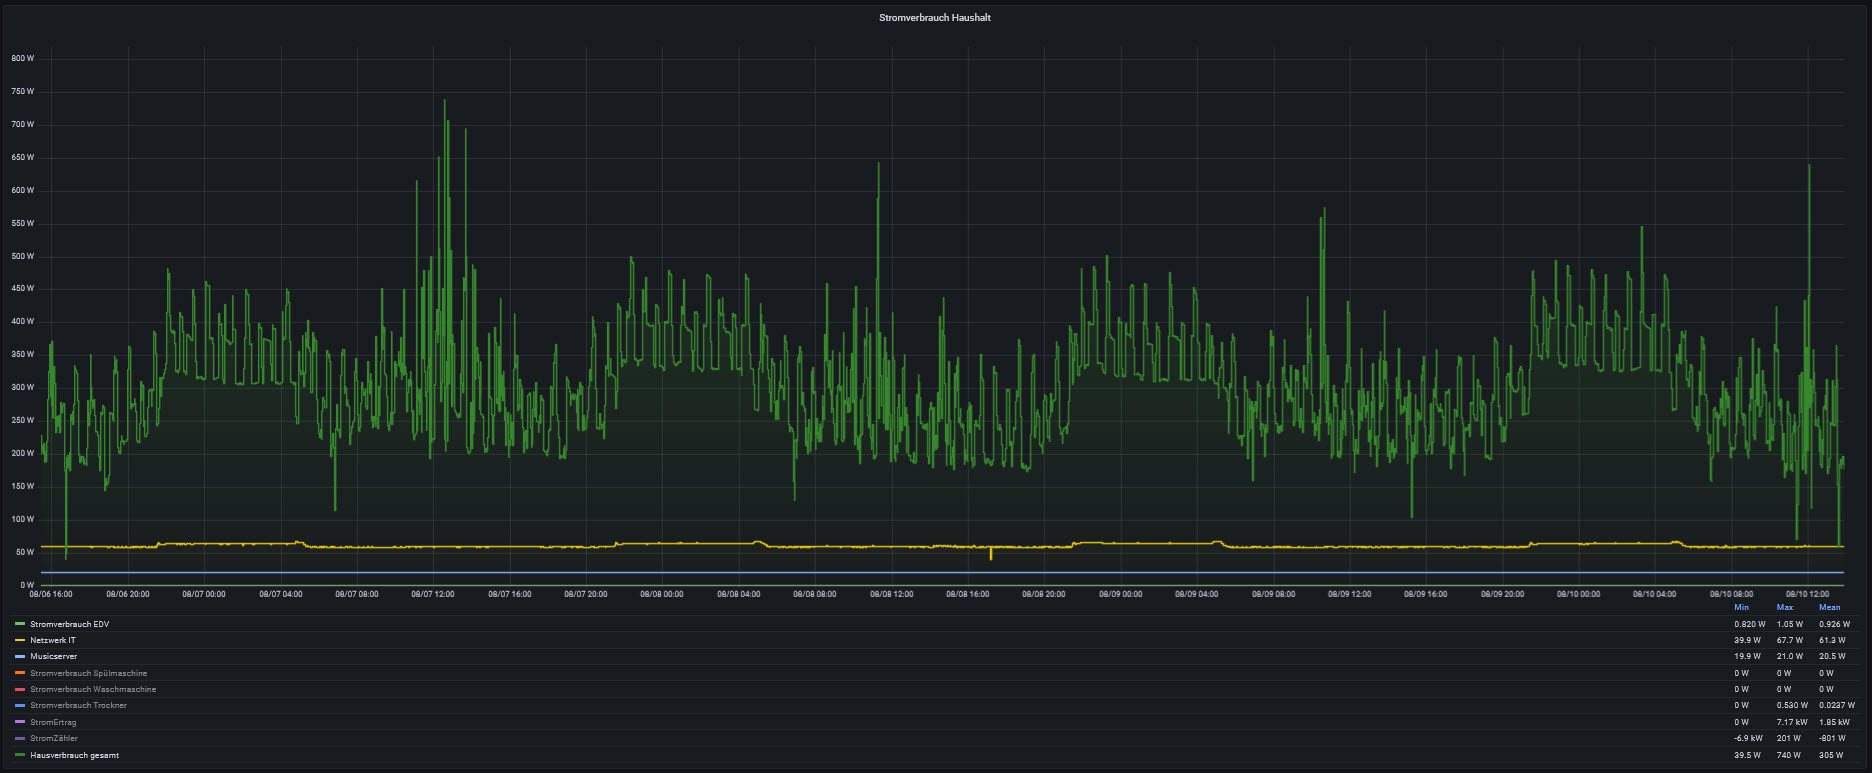
Task: Click the purple StromZähler legend color icon
Action: (20, 738)
